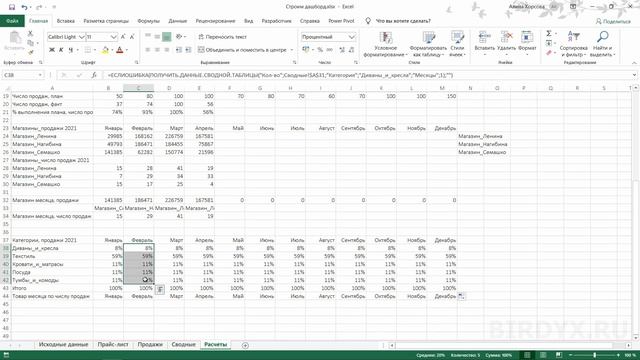Image resolution: width=640 pixels, height=360 pixels.
Task: Apply the yellow fill color bucket
Action: point(105,50)
